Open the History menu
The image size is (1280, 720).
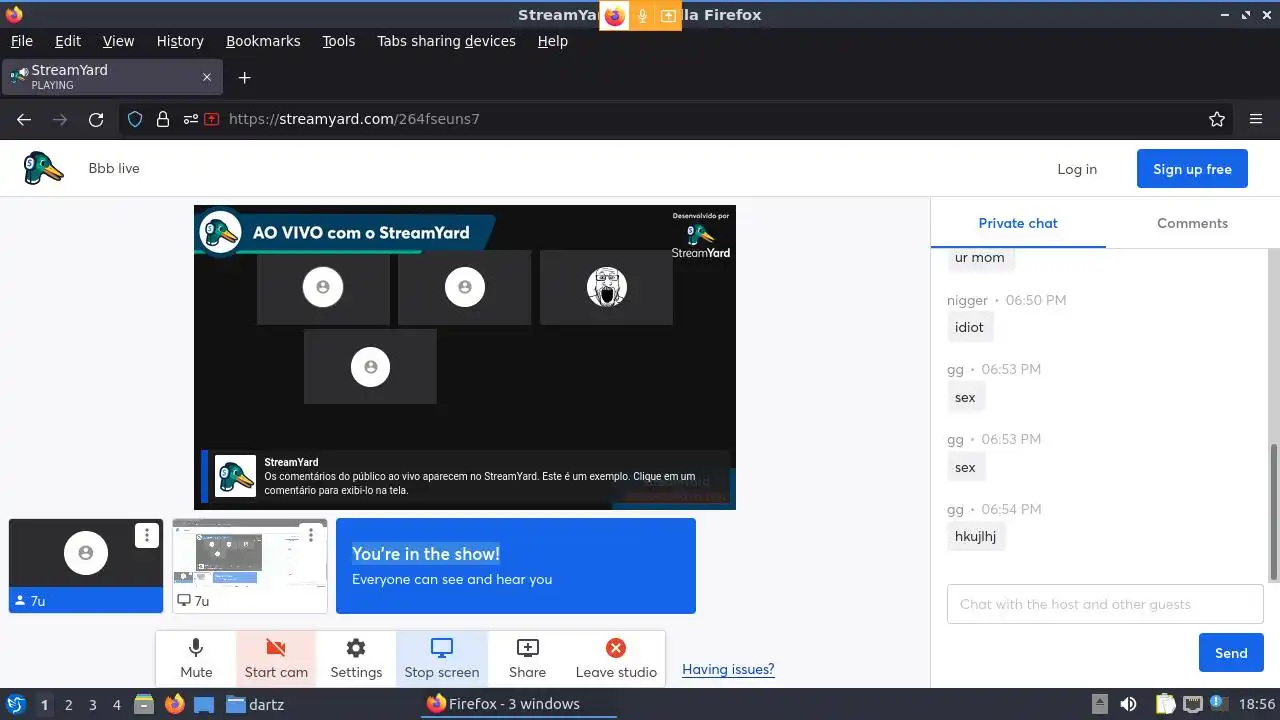[180, 41]
